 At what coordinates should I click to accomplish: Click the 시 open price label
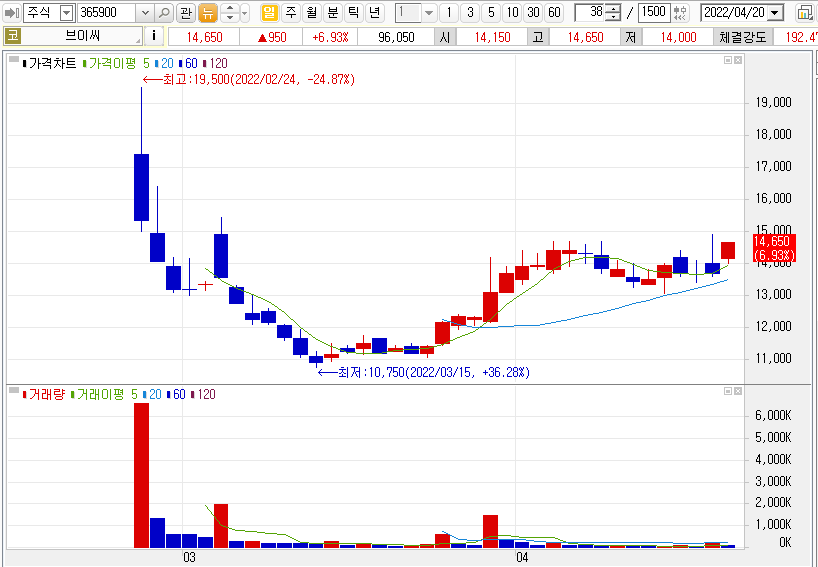coord(445,37)
